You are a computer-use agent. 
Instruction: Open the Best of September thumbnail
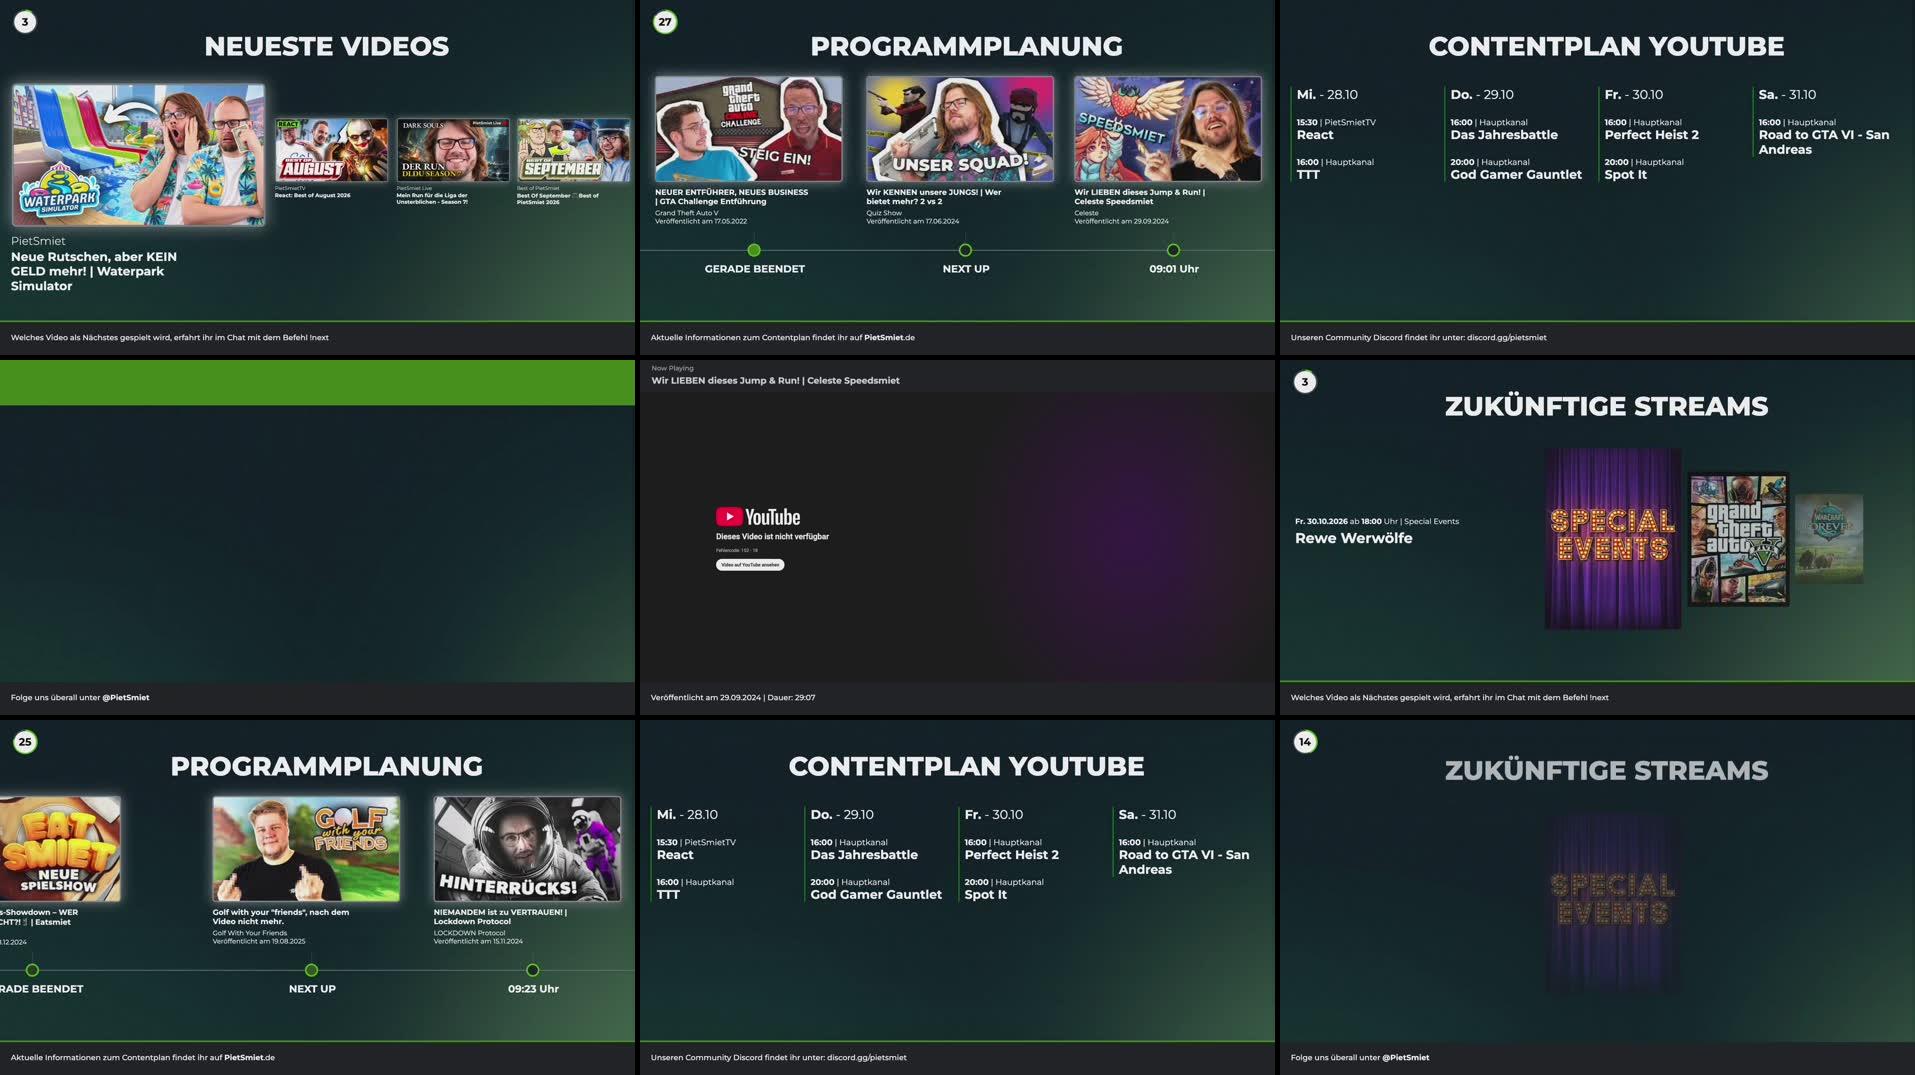point(574,150)
